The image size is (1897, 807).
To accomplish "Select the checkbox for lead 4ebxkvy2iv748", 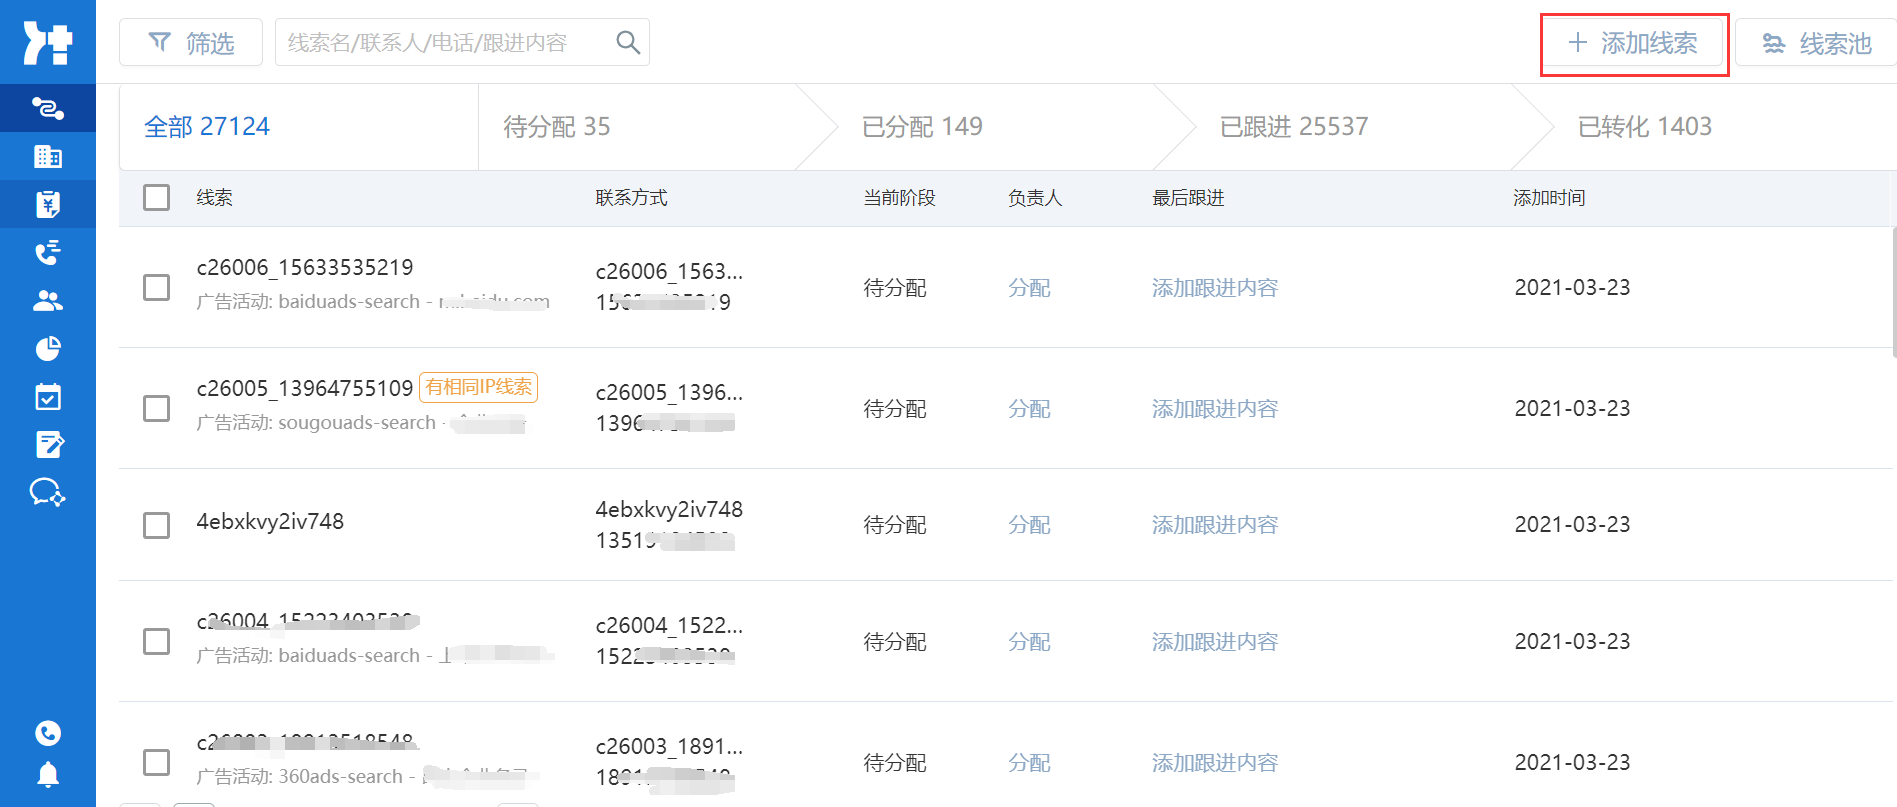I will tap(156, 525).
